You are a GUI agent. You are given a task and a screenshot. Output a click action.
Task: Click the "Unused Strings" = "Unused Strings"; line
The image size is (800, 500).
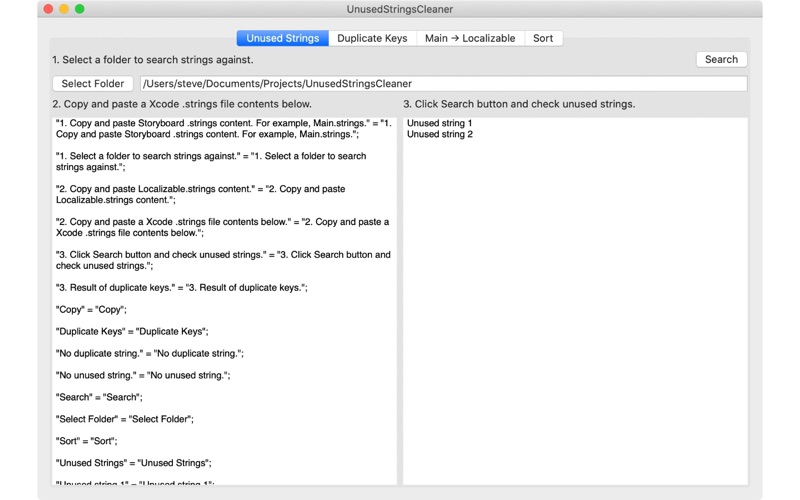(134, 463)
